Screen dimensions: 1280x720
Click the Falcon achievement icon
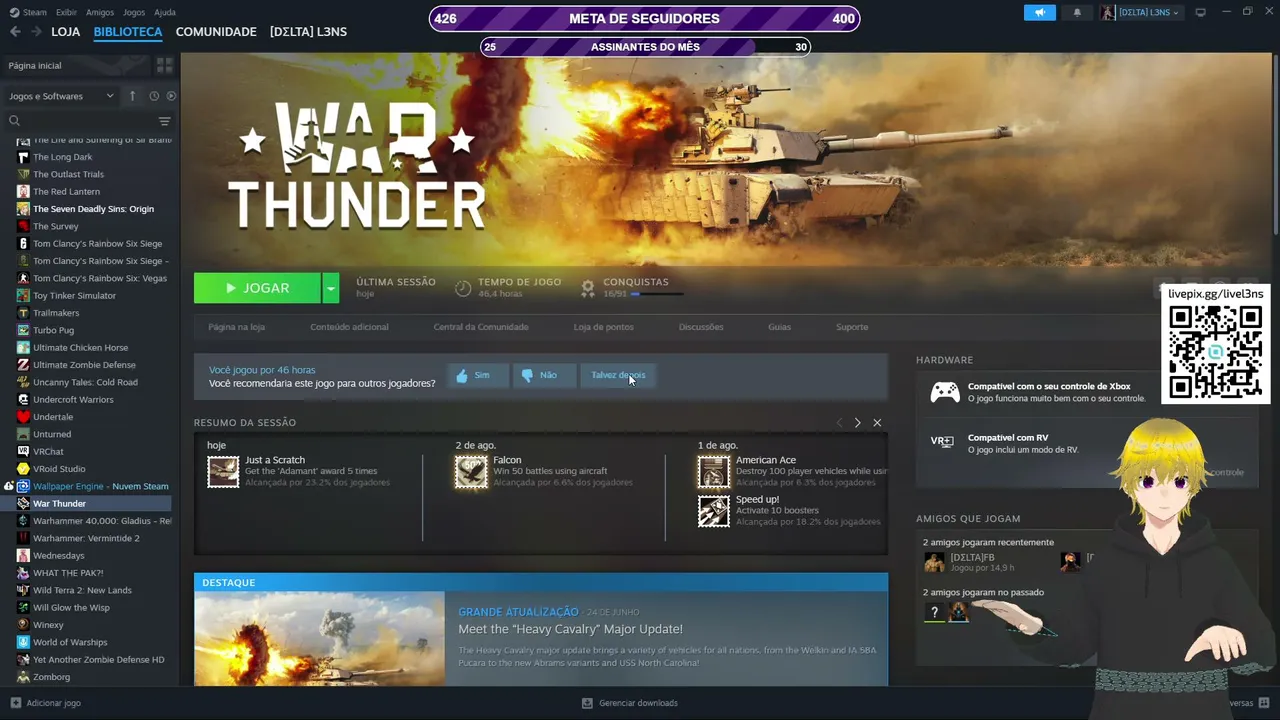pyautogui.click(x=471, y=472)
